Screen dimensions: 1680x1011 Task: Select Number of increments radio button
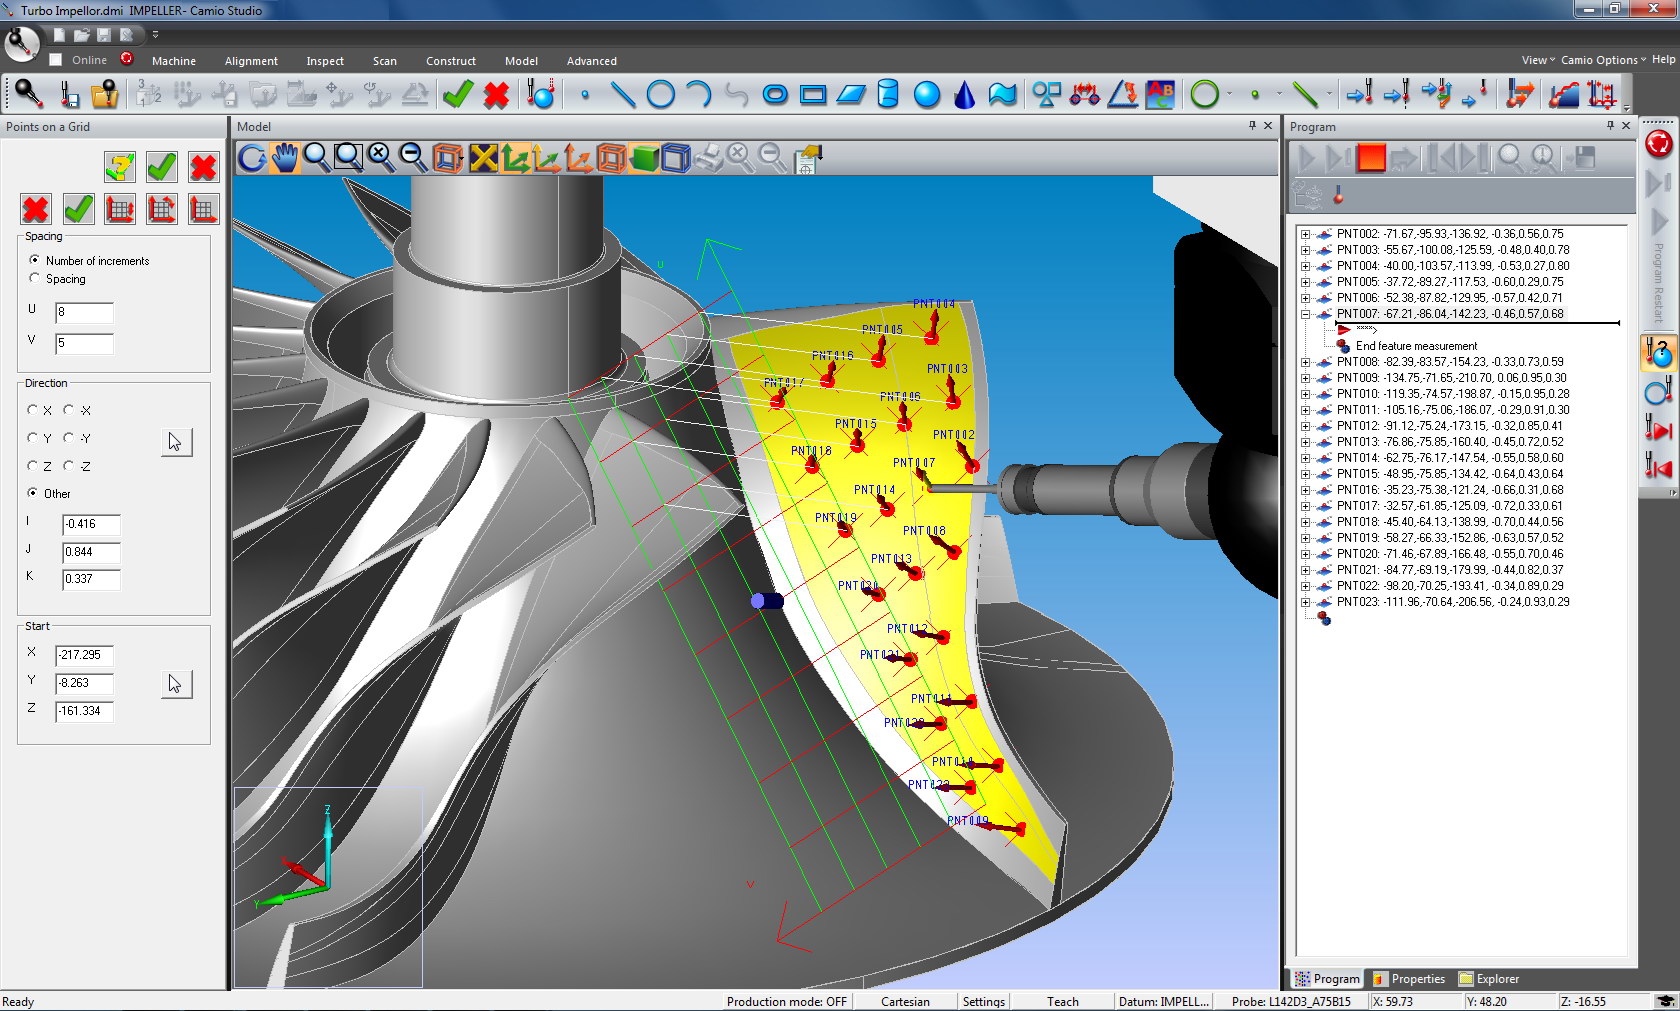(x=34, y=260)
